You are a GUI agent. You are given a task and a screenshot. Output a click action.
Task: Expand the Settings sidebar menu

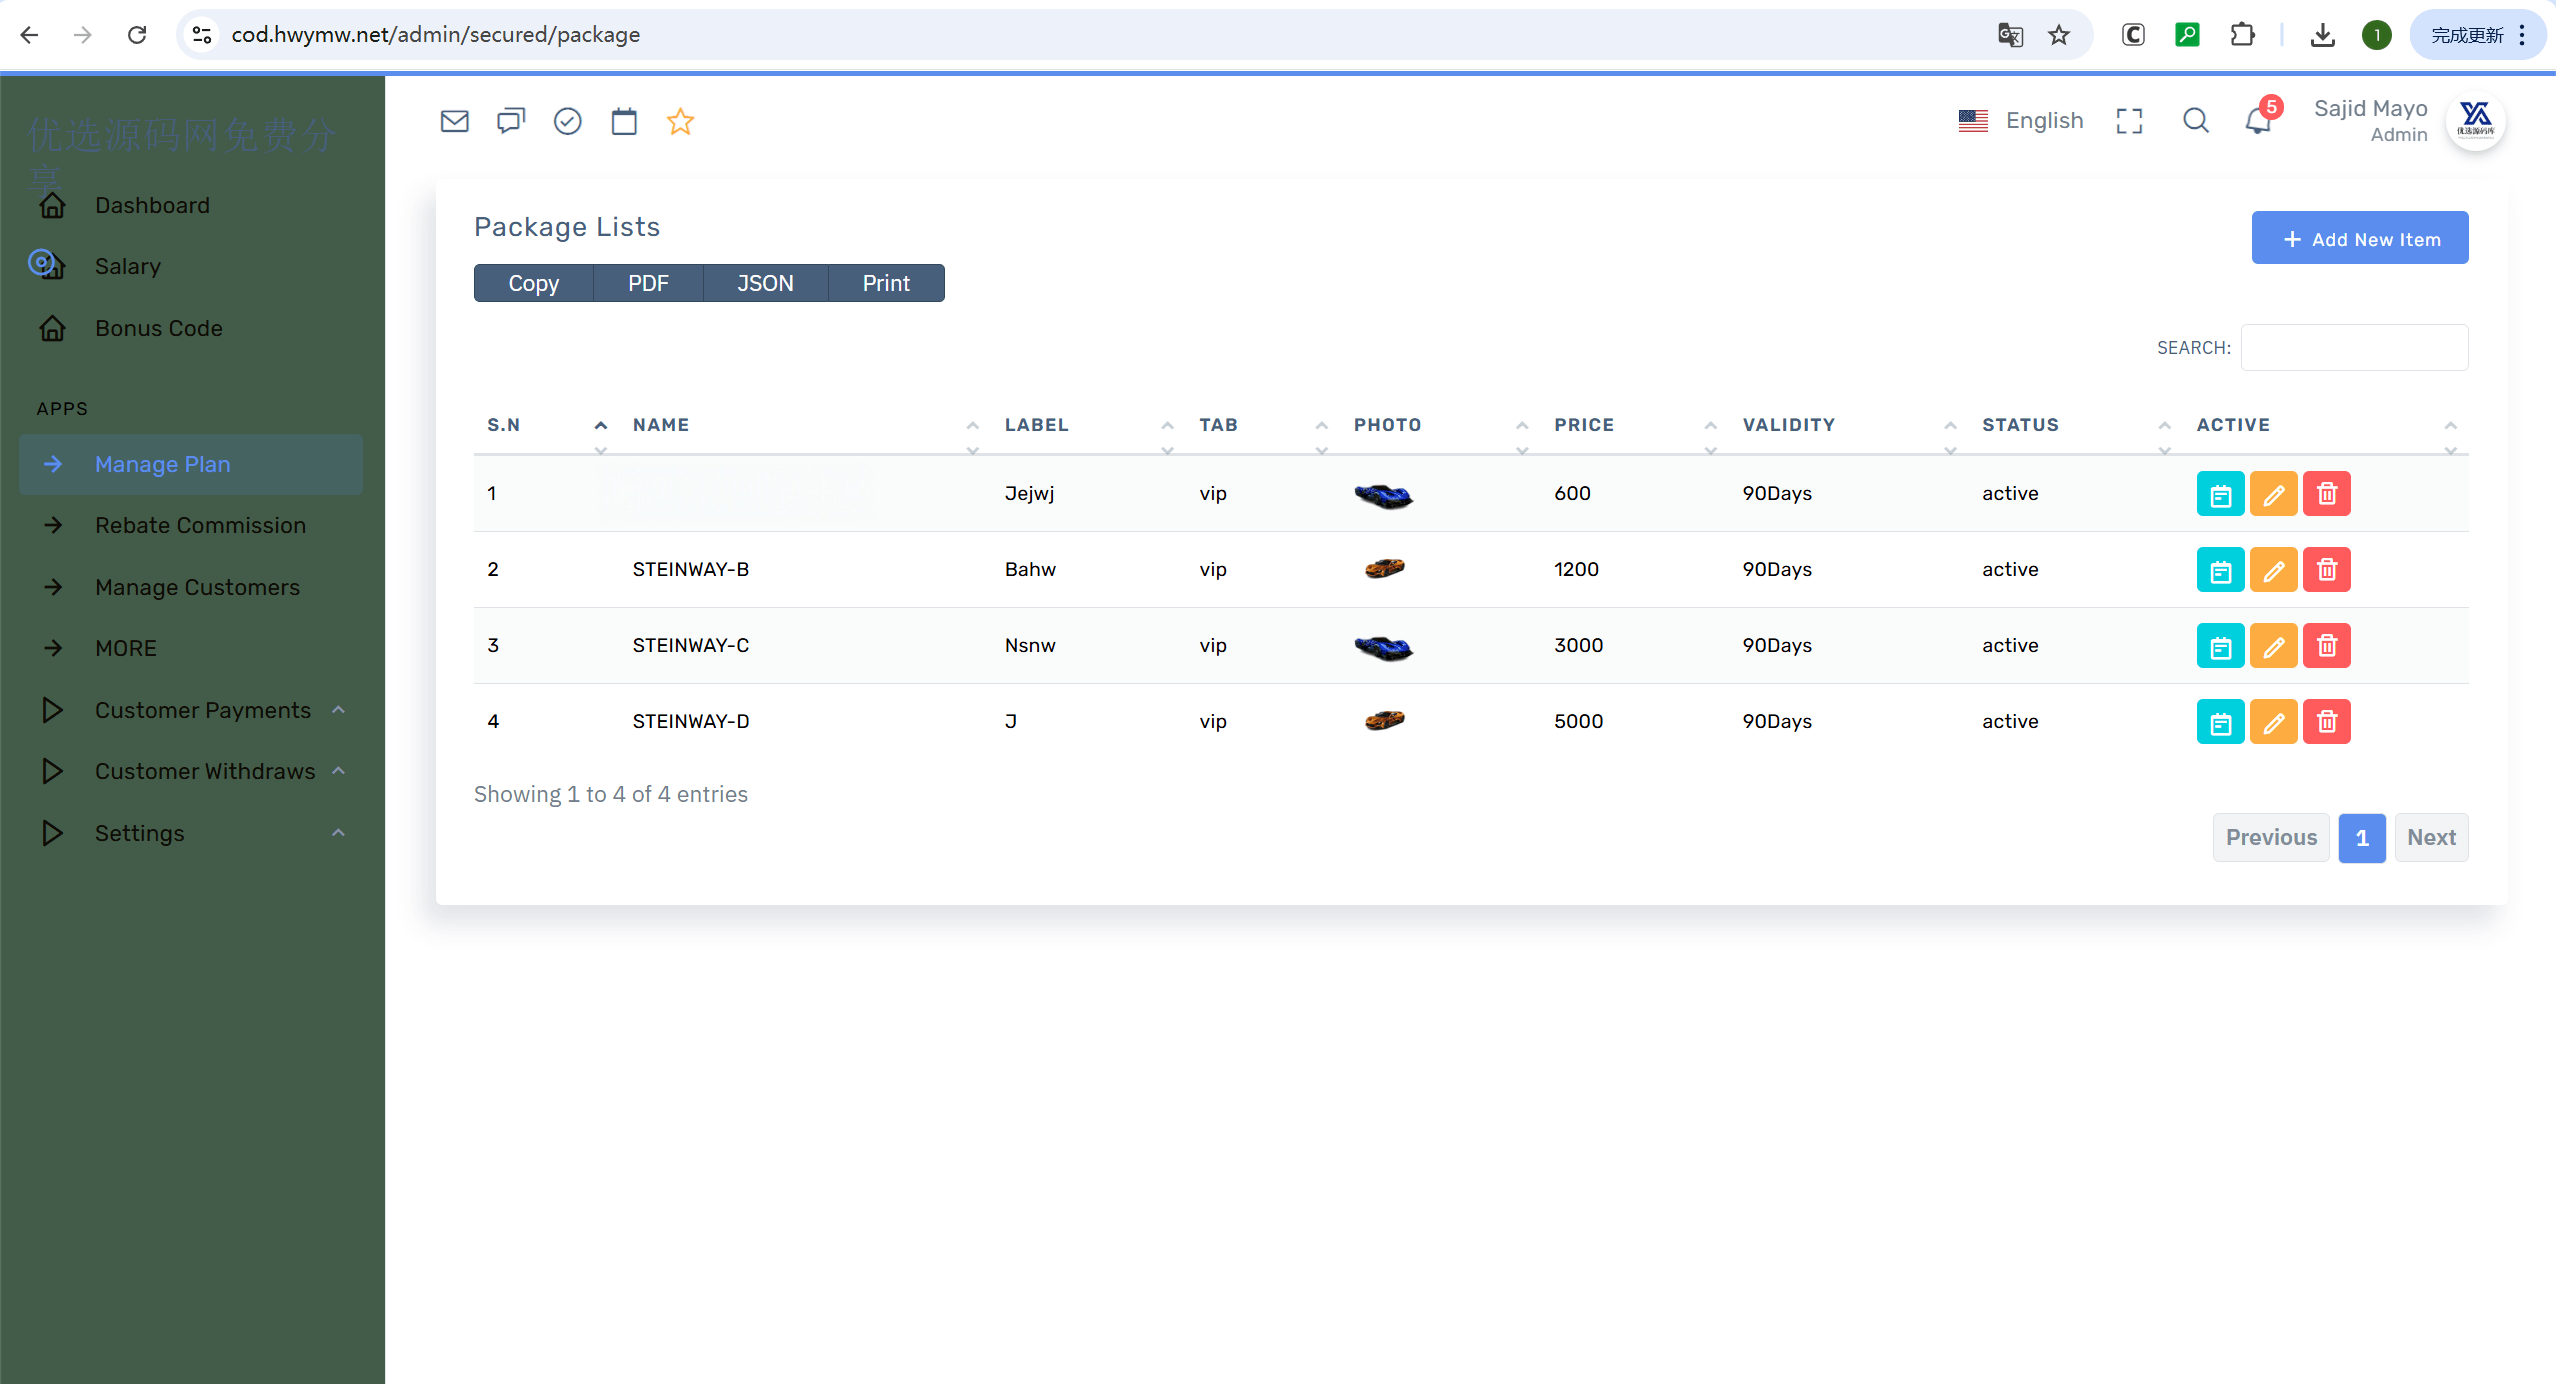pos(140,833)
